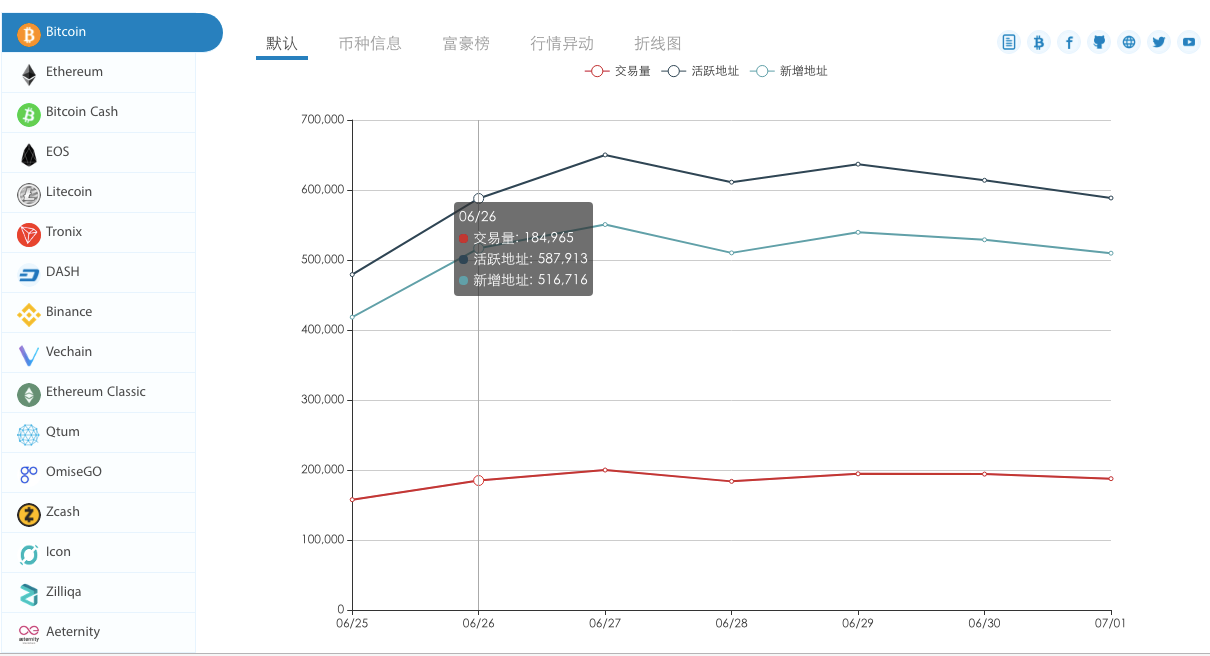The width and height of the screenshot is (1210, 656).
Task: Open the official website globe icon
Action: [1129, 42]
